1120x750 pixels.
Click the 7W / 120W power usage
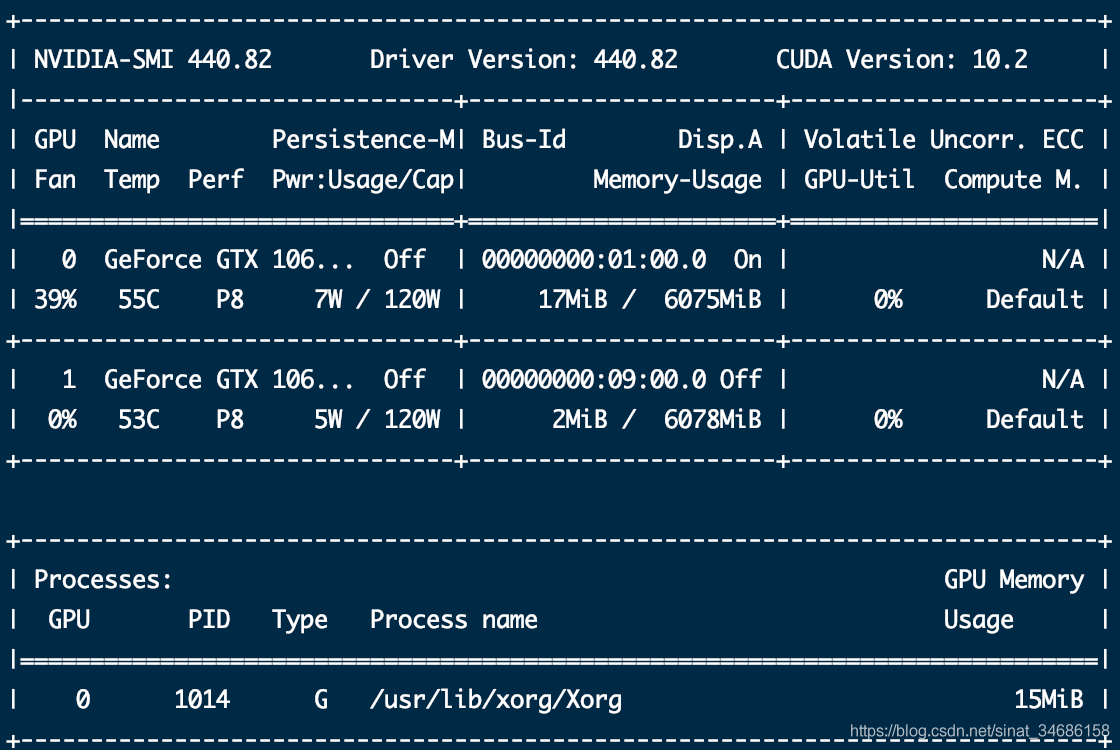[377, 300]
